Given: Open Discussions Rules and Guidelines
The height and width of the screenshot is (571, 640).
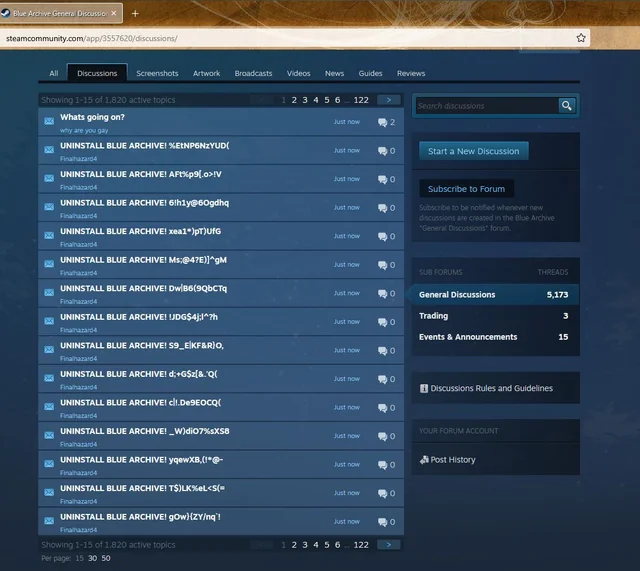Looking at the screenshot, I should coord(491,388).
